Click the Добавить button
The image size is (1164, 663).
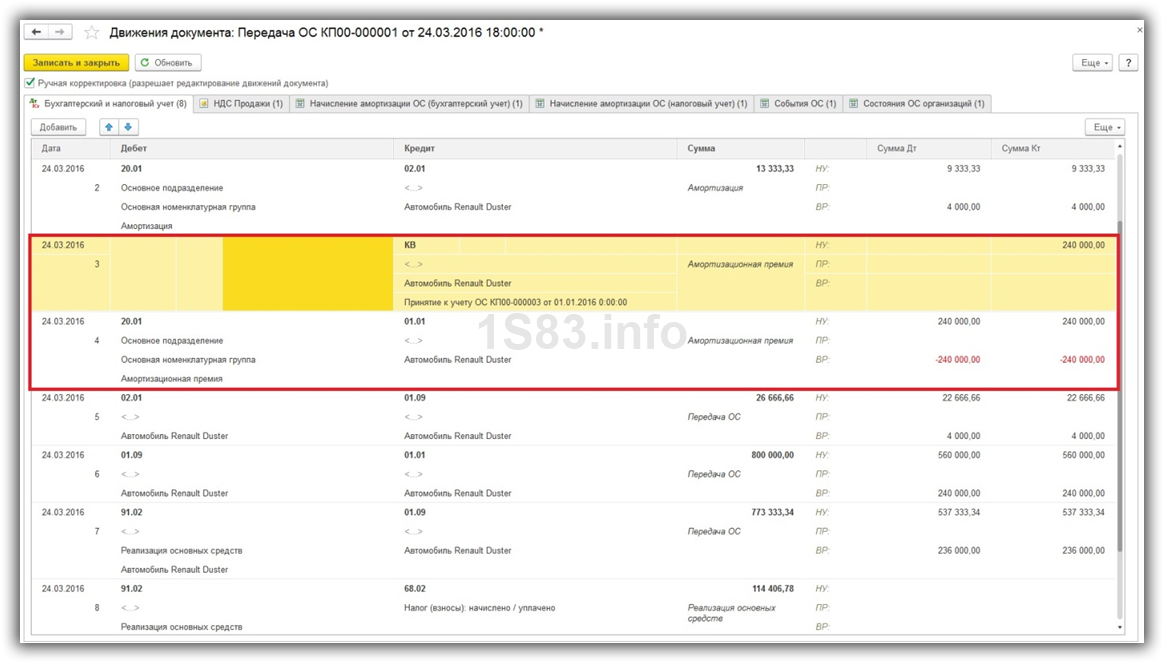(59, 127)
